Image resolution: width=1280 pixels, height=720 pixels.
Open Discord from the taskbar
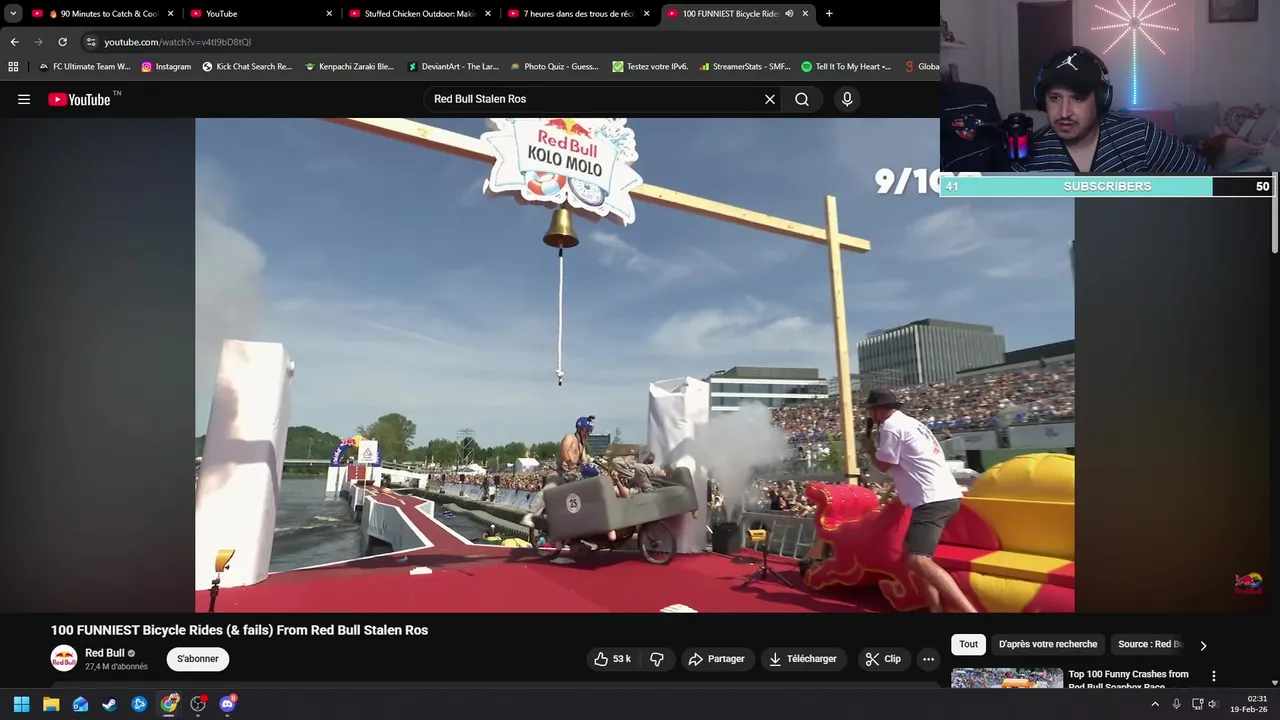coord(228,704)
